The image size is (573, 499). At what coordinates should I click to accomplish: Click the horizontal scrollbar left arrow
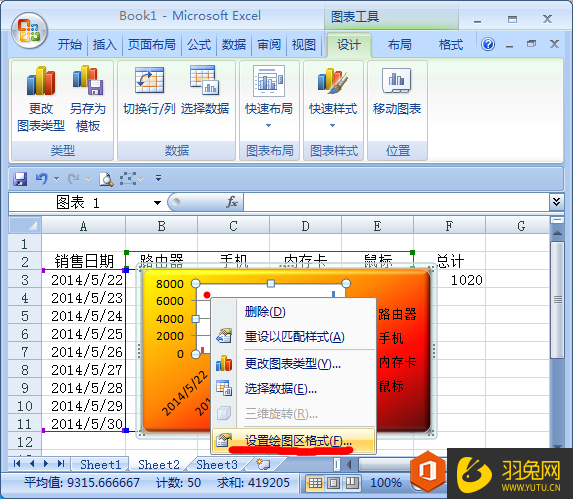[349, 465]
